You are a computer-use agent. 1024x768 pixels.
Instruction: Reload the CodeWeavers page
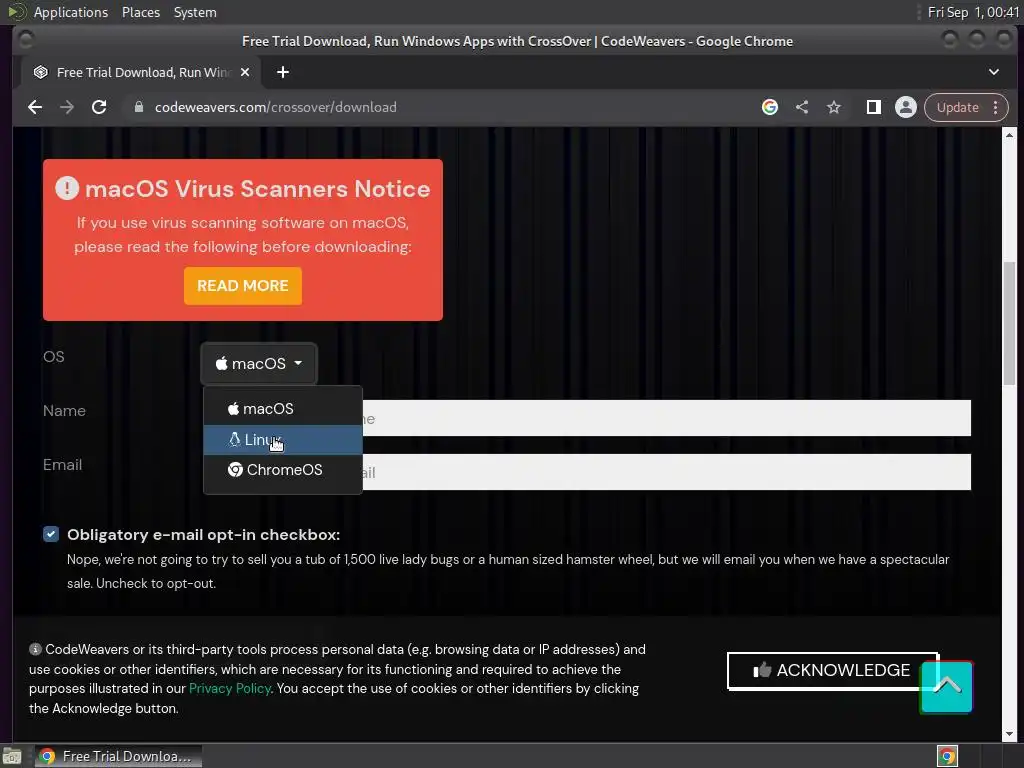pyautogui.click(x=99, y=107)
